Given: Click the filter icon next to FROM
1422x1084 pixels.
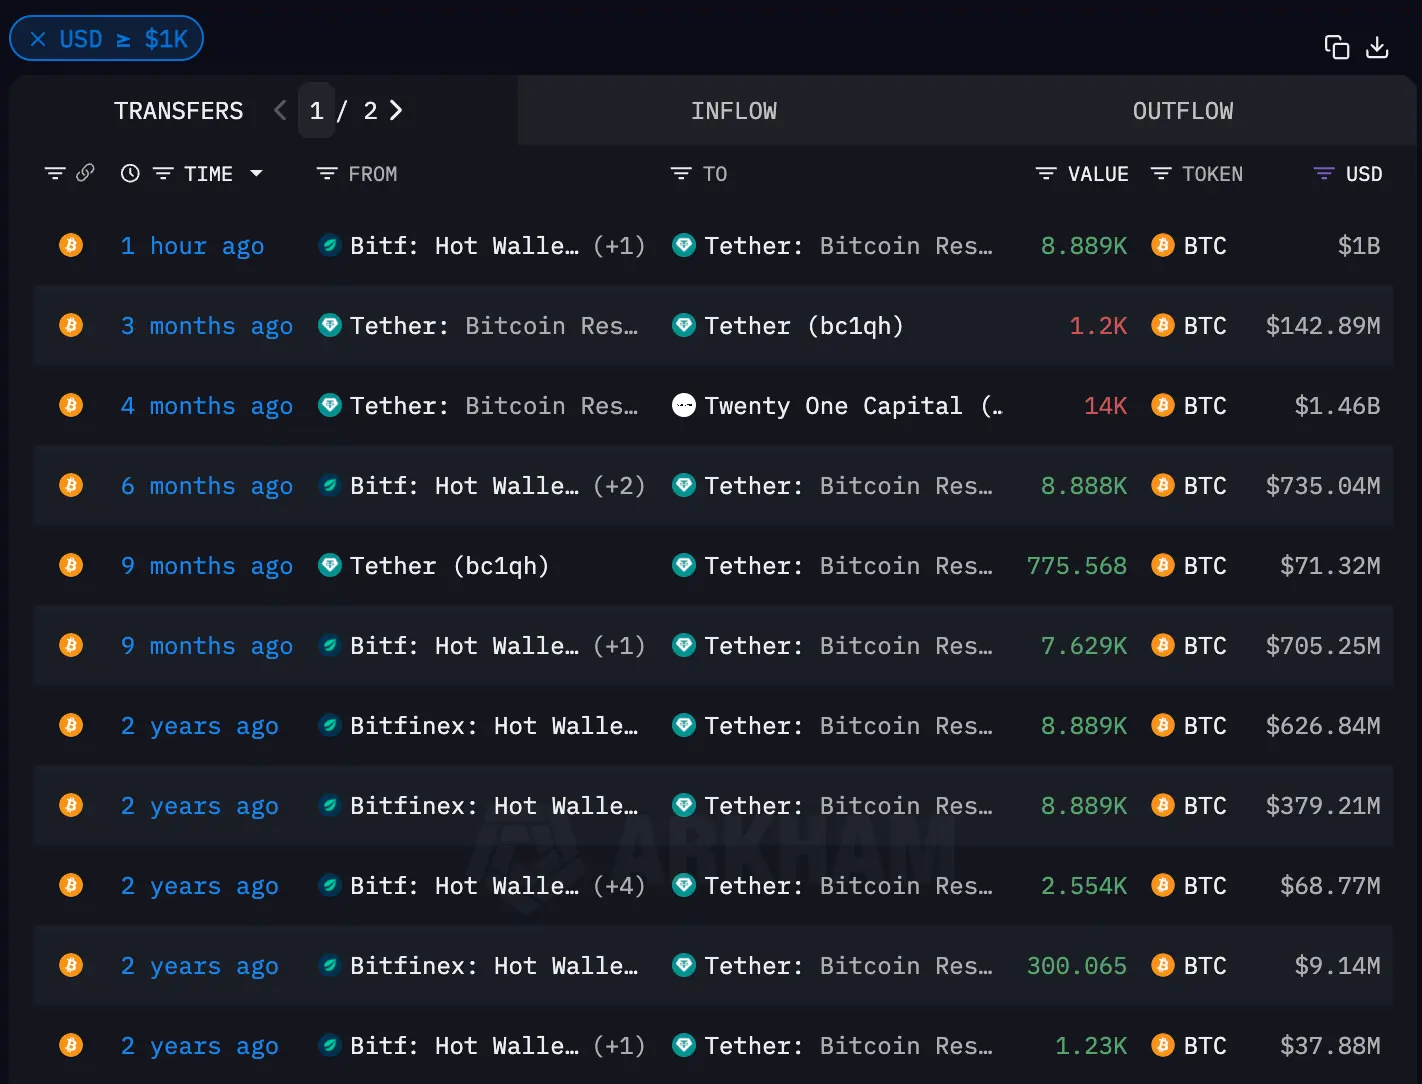Looking at the screenshot, I should (x=326, y=174).
